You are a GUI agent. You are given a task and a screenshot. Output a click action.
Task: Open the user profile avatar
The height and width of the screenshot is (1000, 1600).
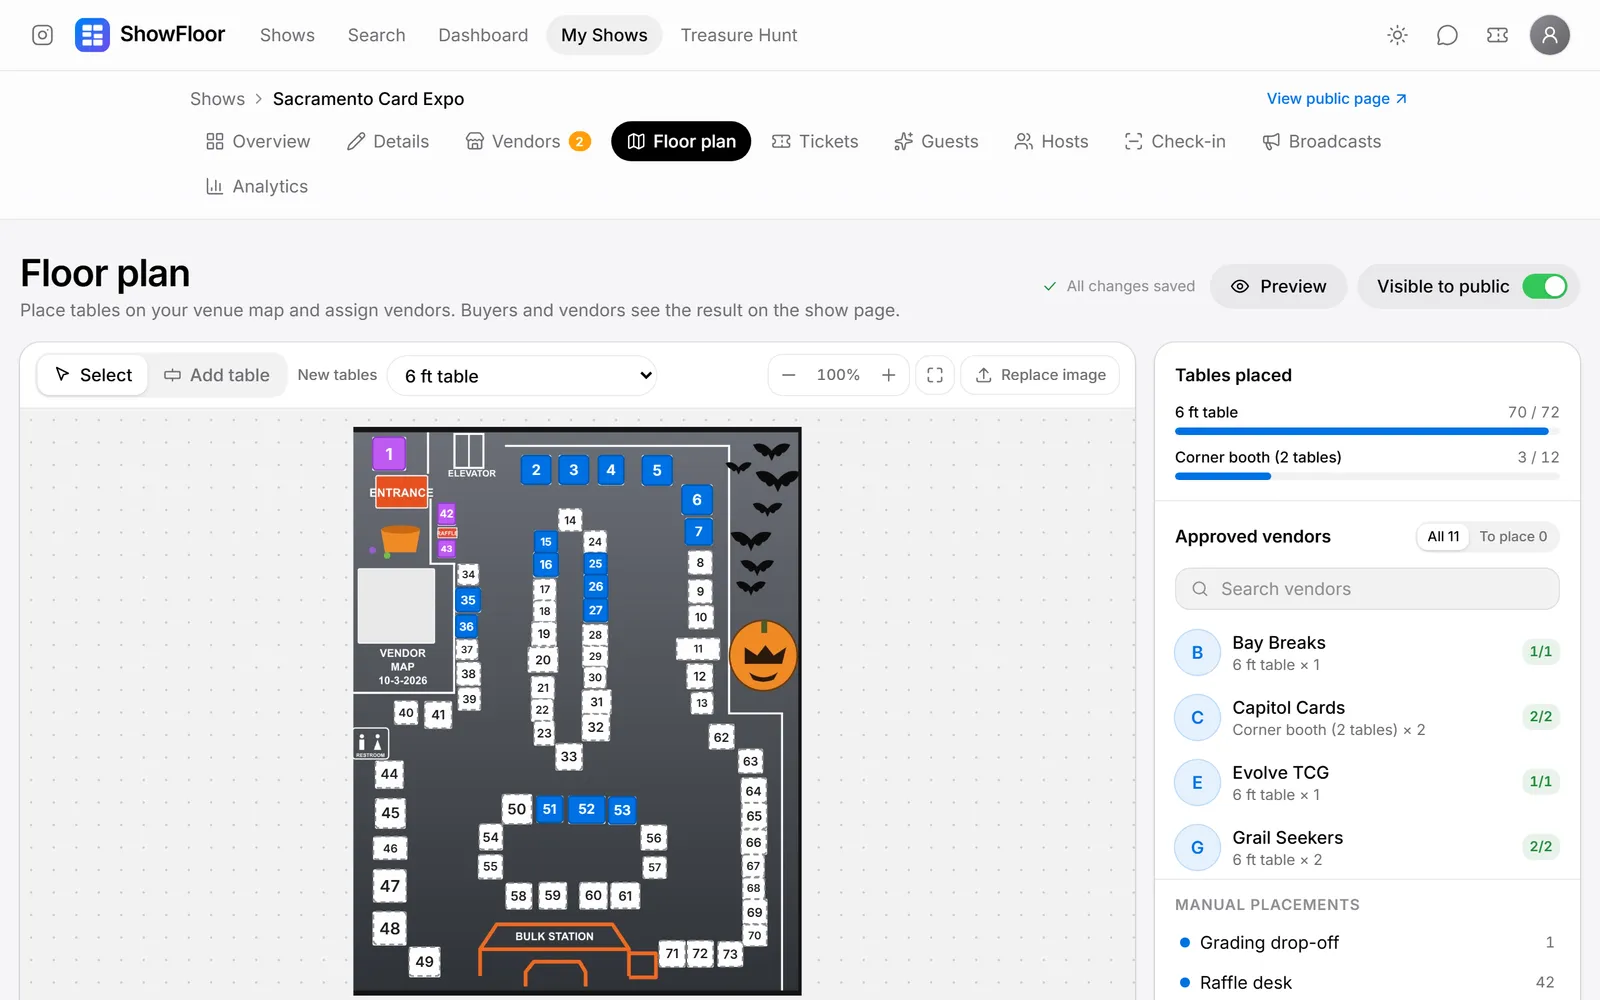click(x=1549, y=35)
